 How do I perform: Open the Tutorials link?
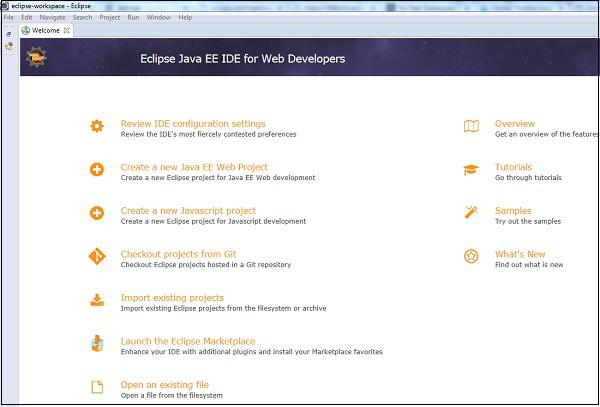(513, 167)
